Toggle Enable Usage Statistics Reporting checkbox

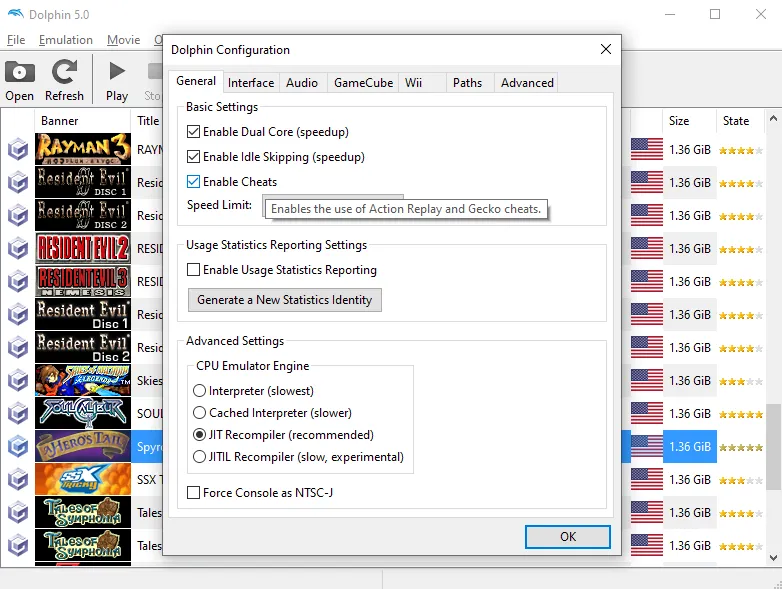pyautogui.click(x=194, y=270)
